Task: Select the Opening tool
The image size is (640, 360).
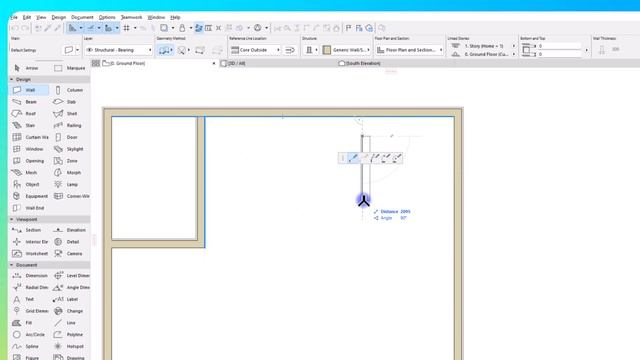Action: tap(28, 161)
